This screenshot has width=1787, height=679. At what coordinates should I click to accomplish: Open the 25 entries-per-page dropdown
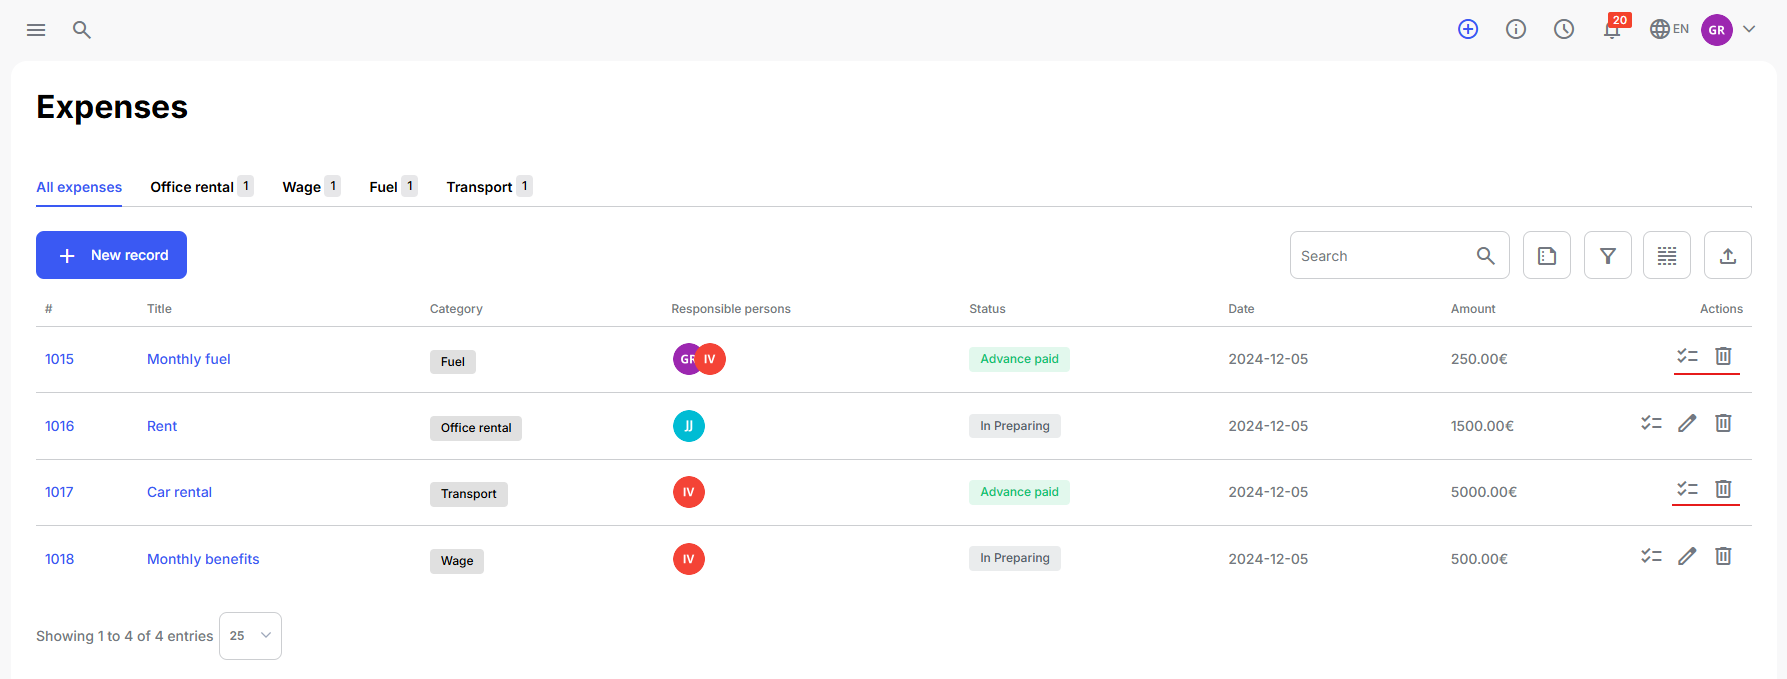250,636
